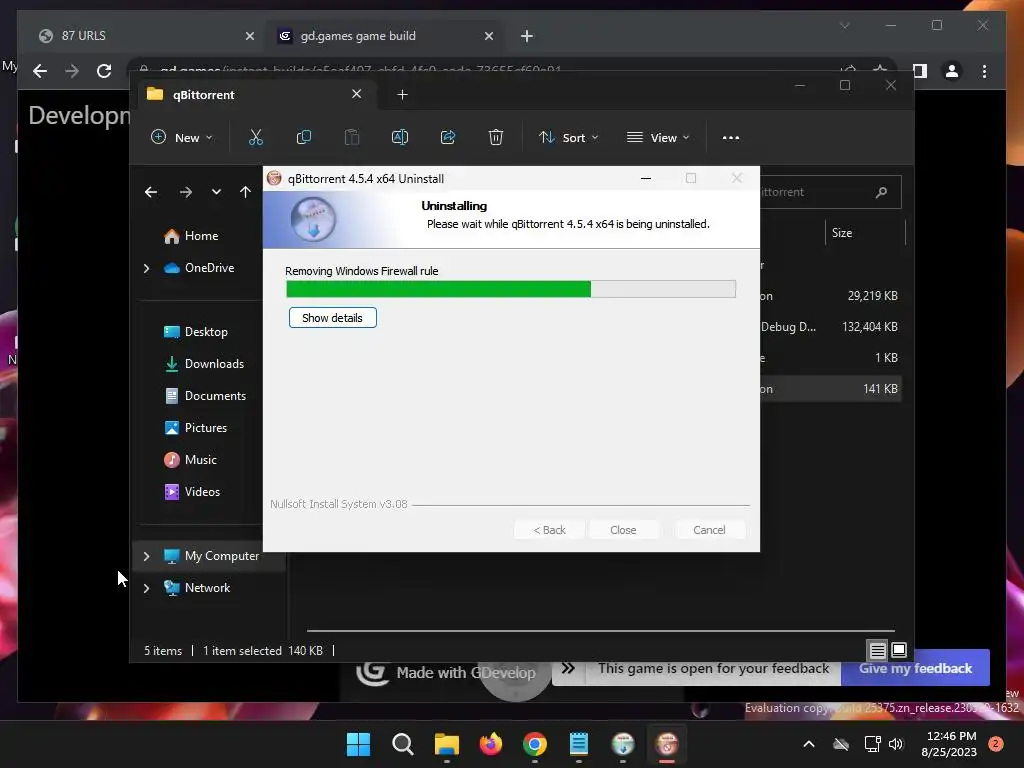Select Desktop in the navigation pane

(206, 332)
